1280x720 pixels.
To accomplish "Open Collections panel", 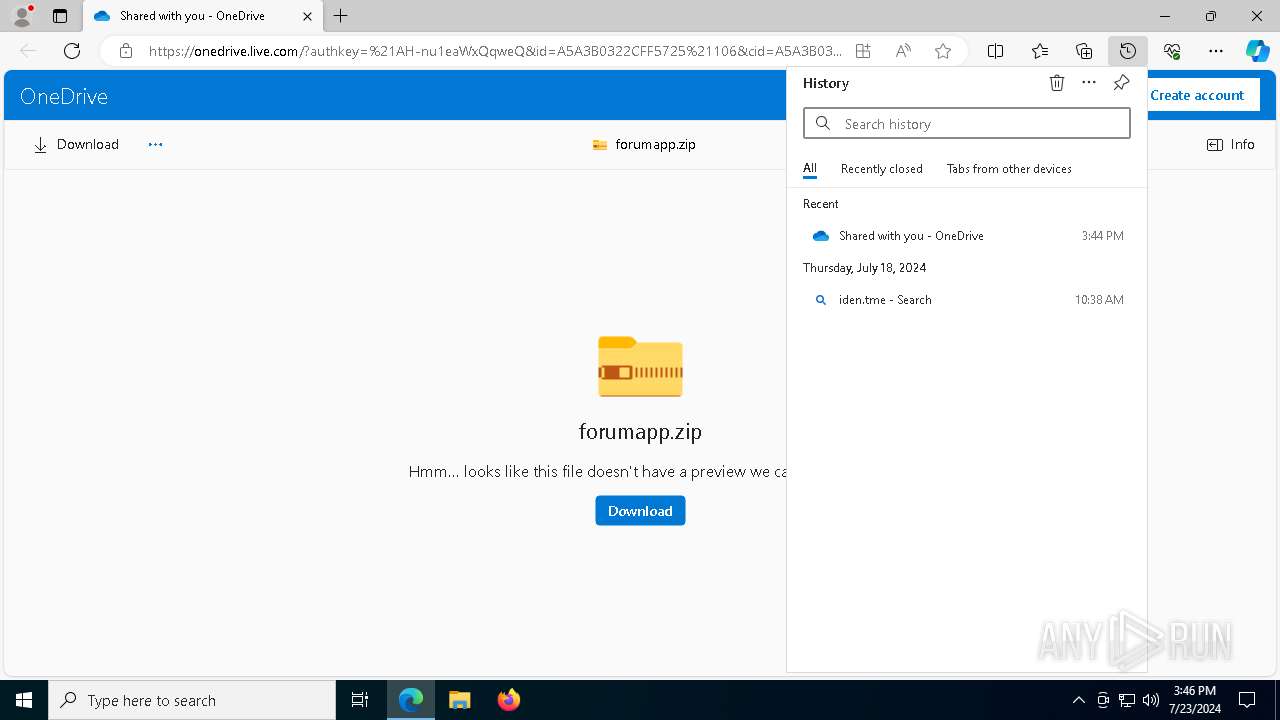I will 1084,51.
